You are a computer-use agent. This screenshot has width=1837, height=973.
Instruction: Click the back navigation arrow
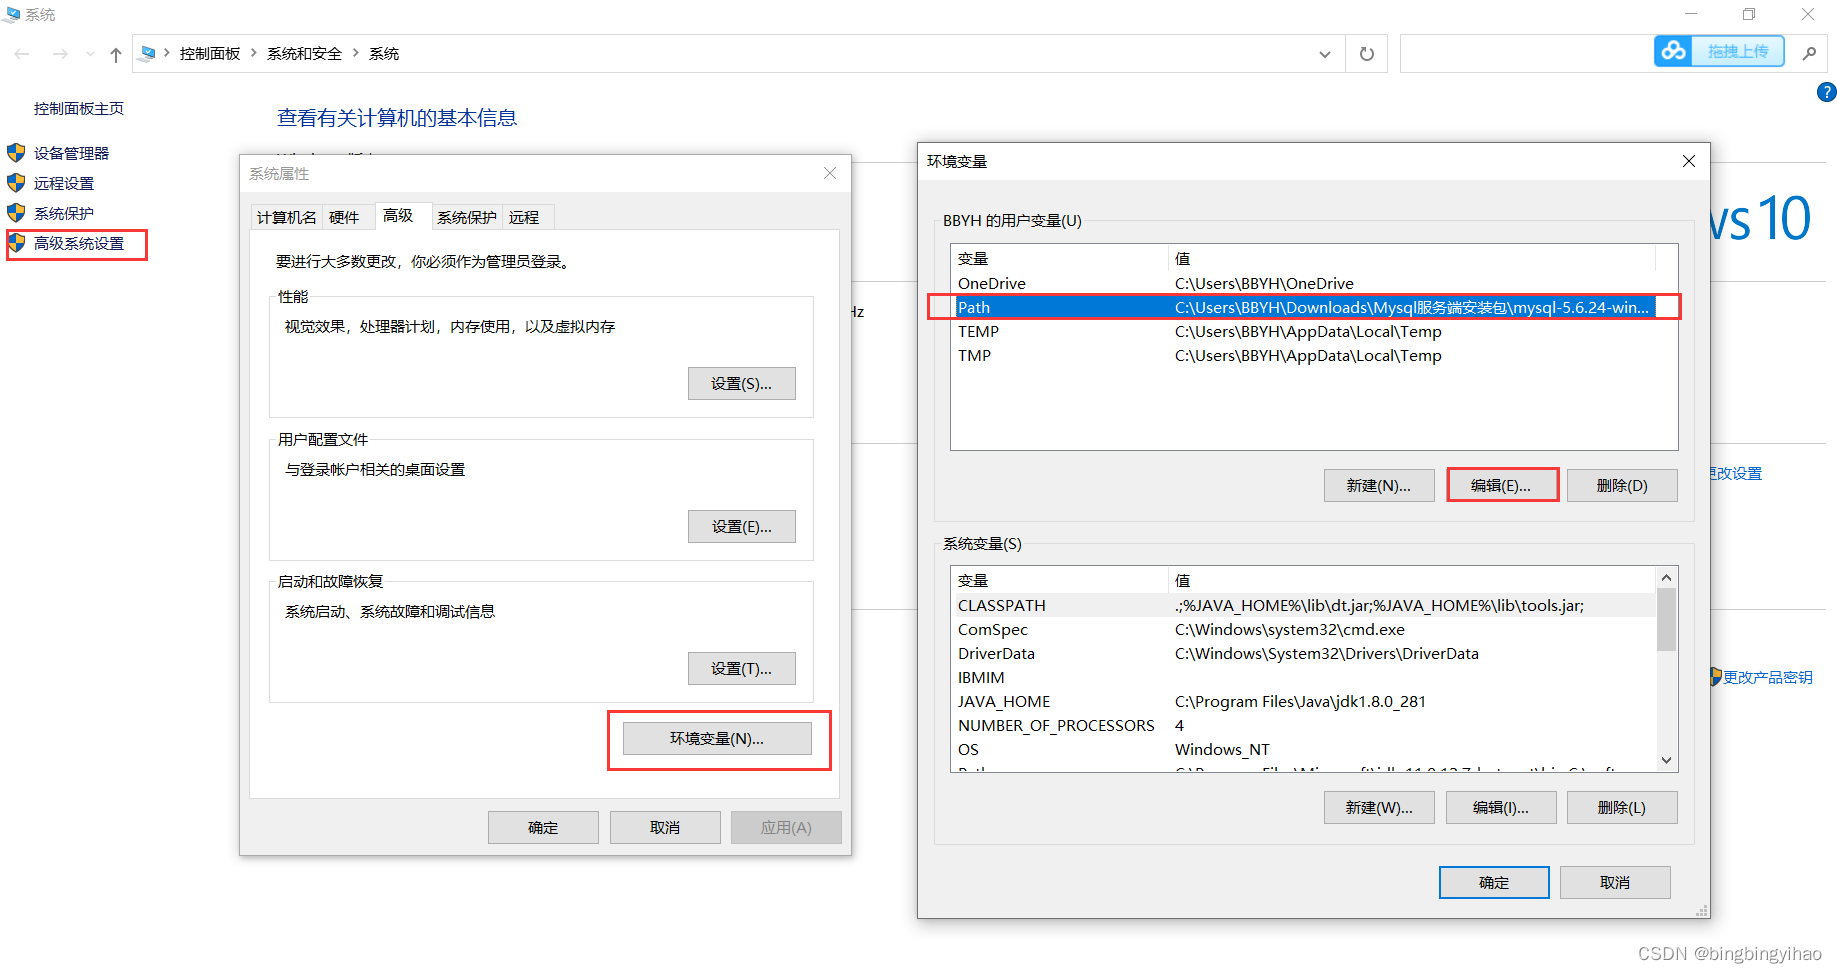click(22, 54)
